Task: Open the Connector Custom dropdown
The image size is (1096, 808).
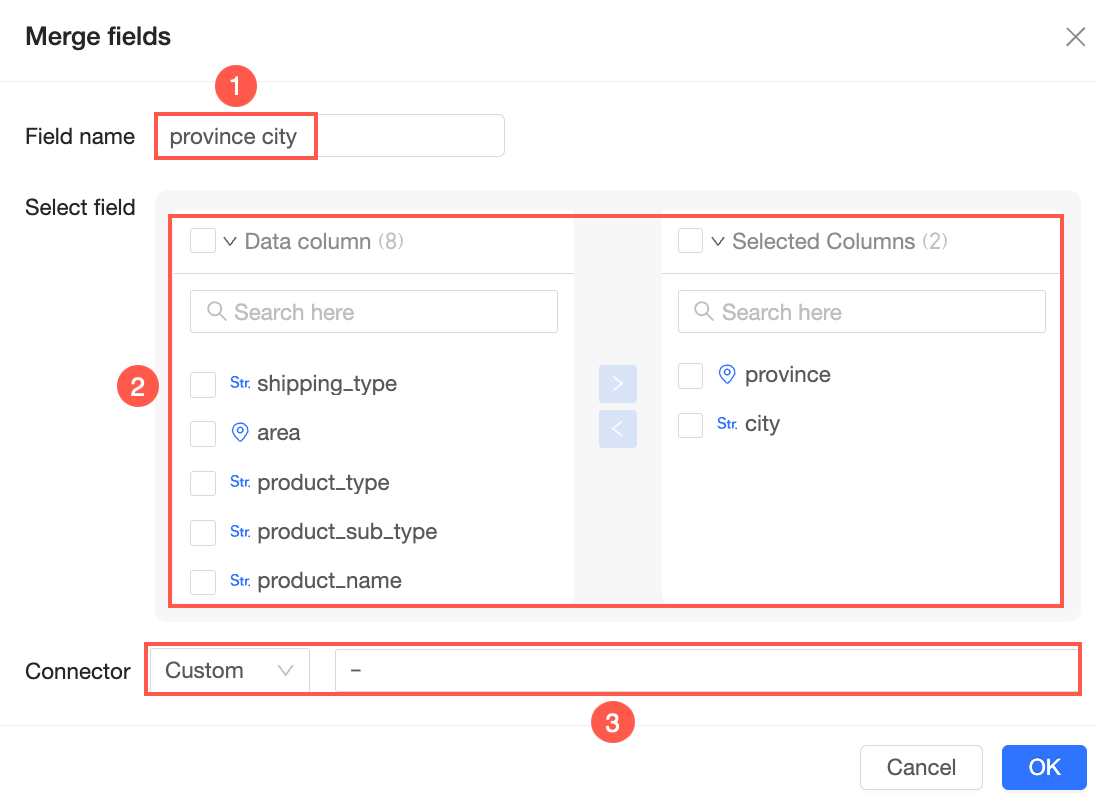Action: click(x=229, y=671)
